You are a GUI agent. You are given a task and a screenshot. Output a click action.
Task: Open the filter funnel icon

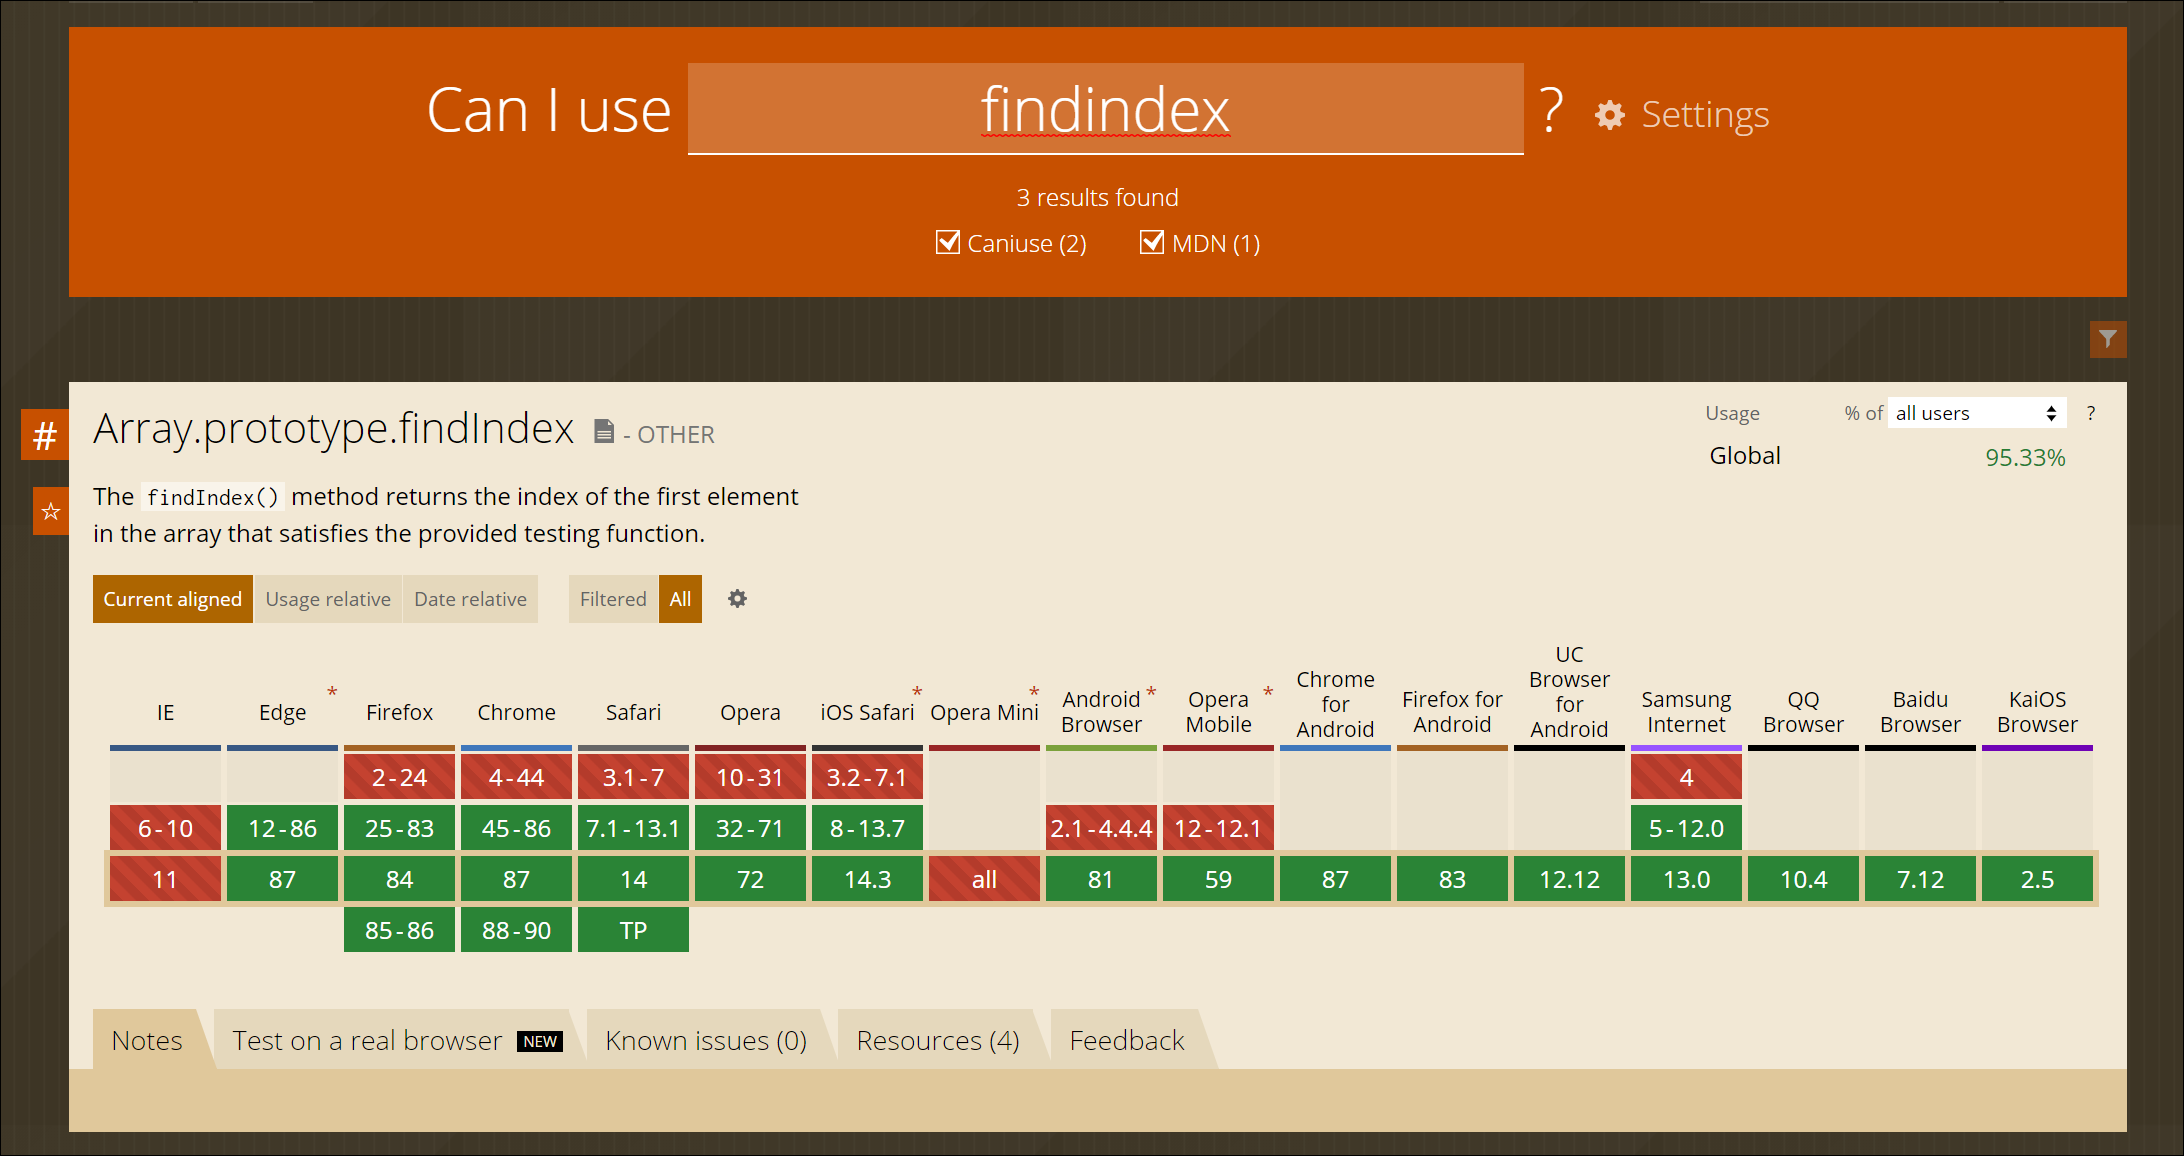[x=2107, y=340]
